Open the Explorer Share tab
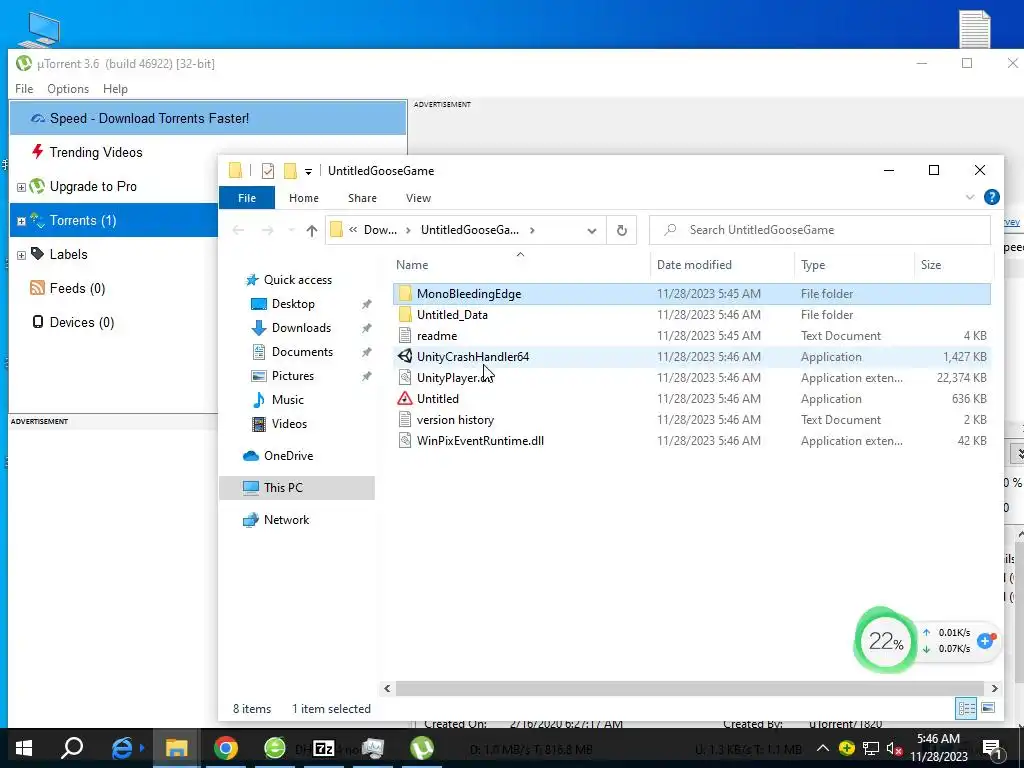This screenshot has height=768, width=1024. pyautogui.click(x=362, y=198)
